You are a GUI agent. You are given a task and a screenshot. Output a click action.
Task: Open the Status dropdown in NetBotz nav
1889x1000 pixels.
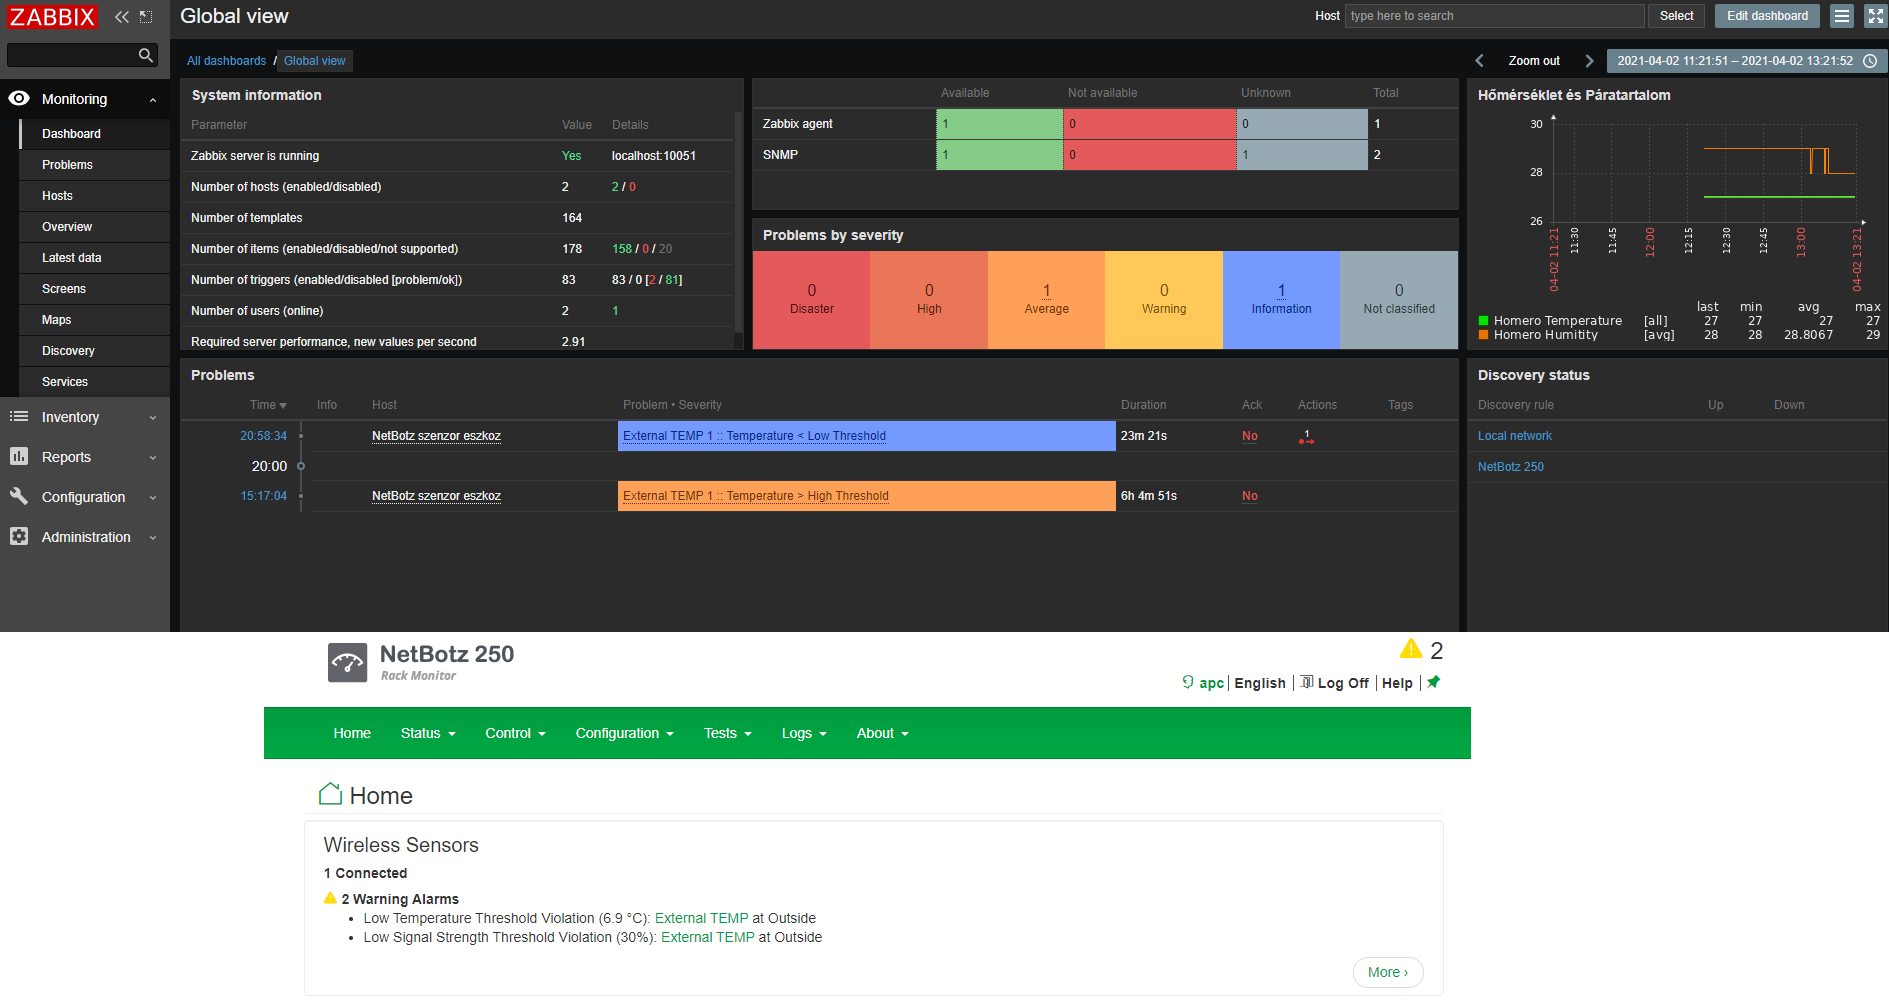(428, 733)
